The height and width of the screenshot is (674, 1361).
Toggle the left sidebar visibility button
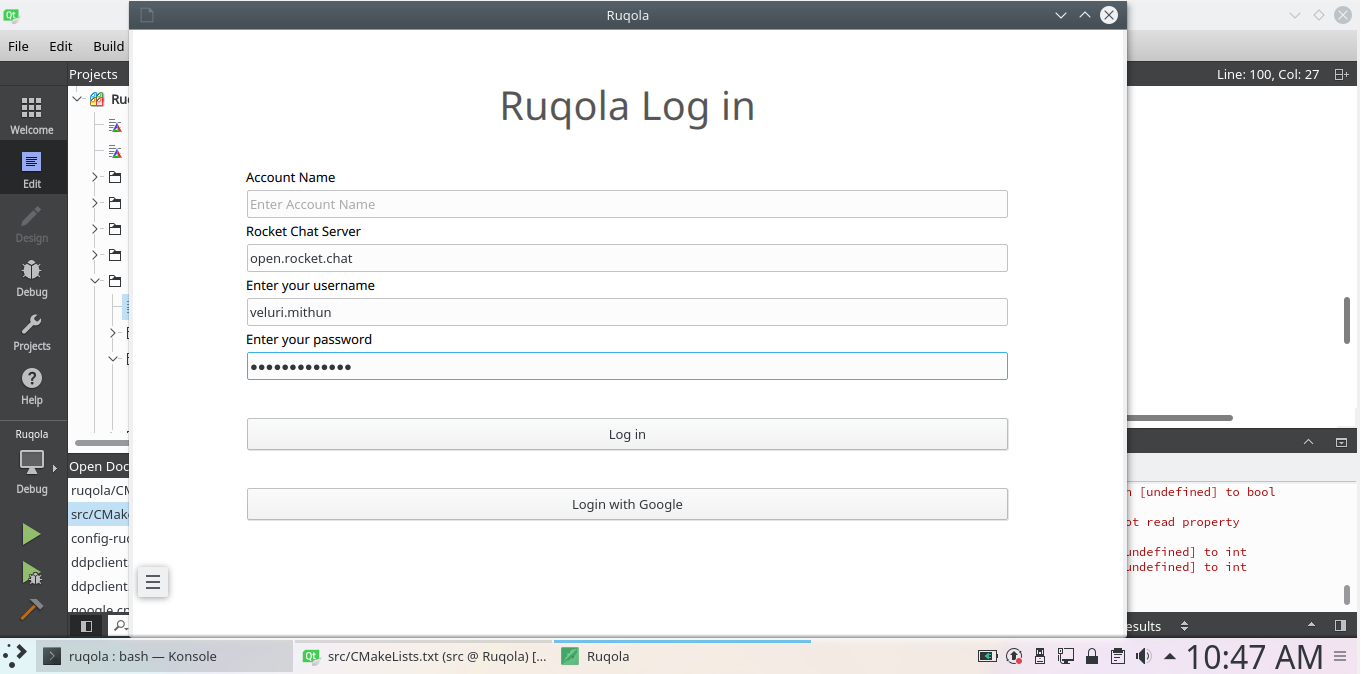coord(87,626)
